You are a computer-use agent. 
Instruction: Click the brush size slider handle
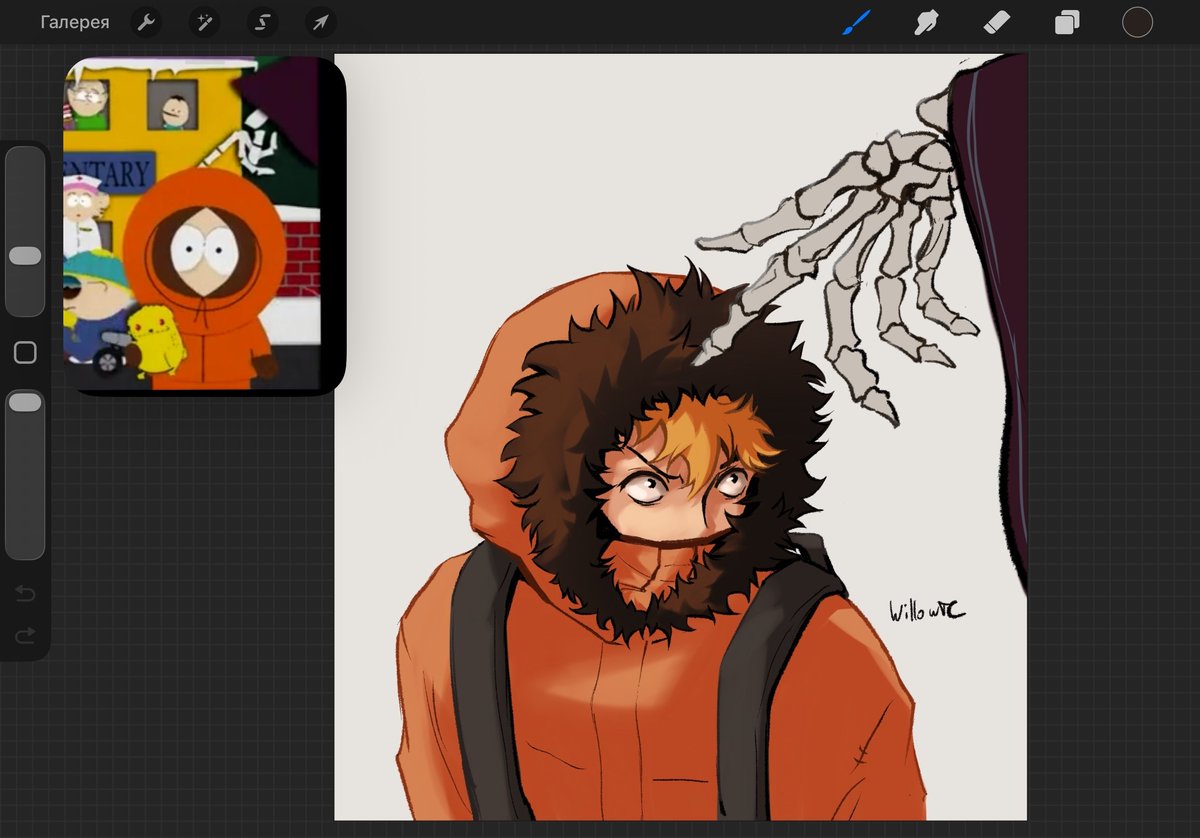coord(25,256)
